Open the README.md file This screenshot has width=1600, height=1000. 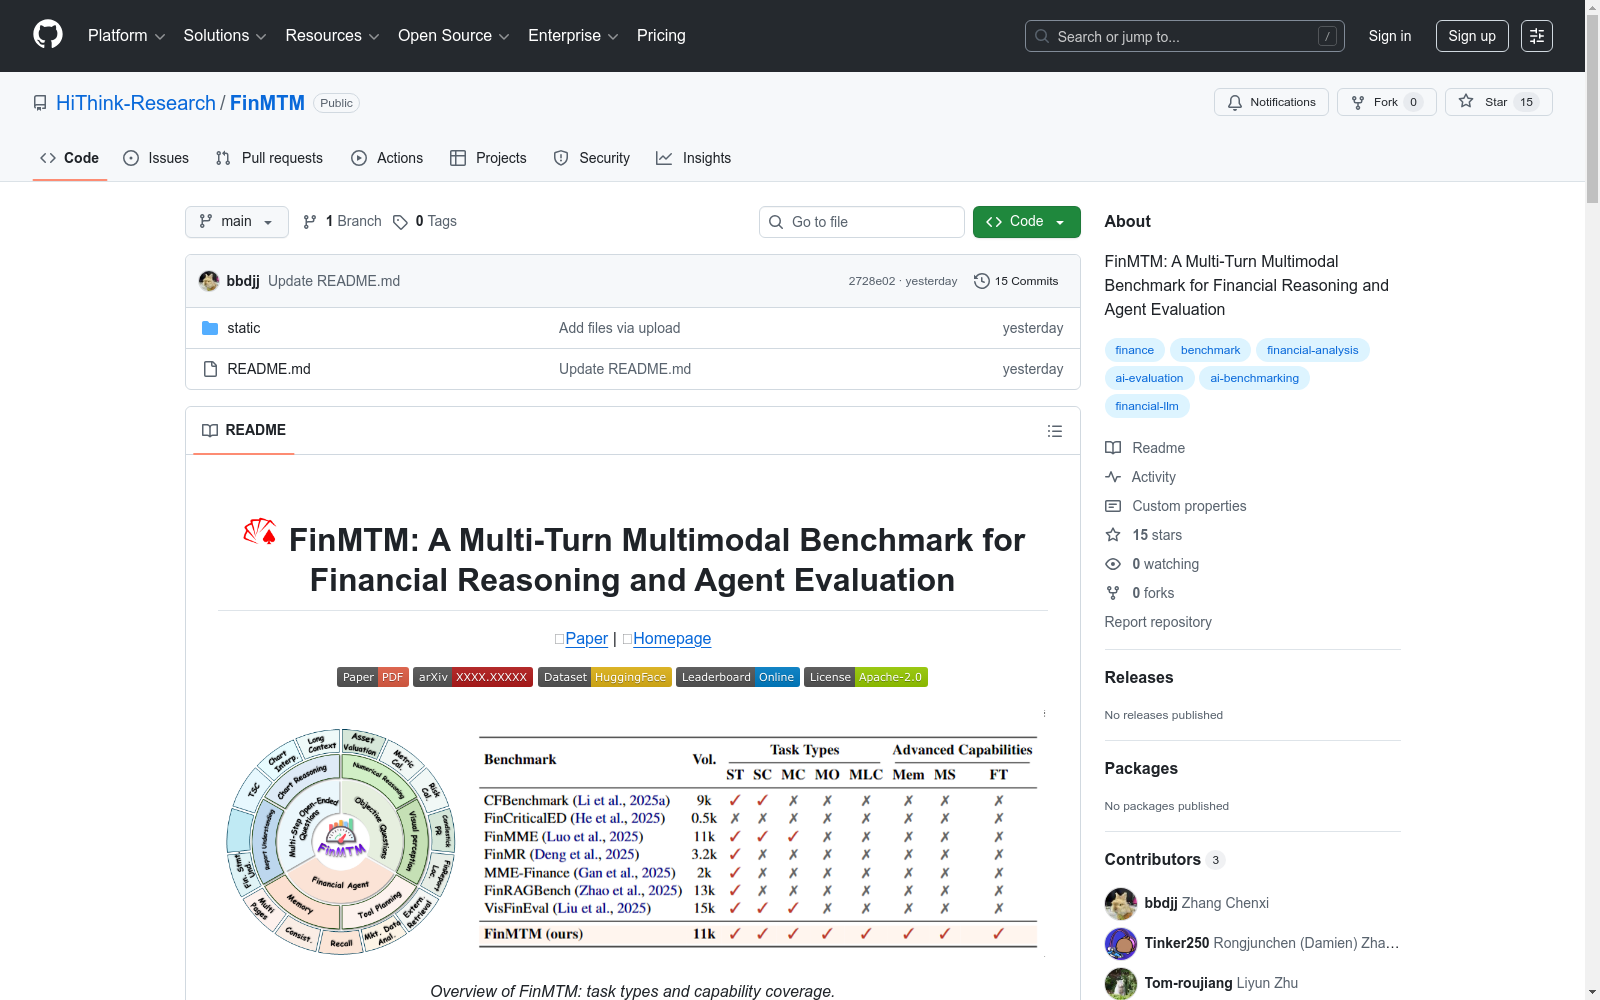click(x=269, y=369)
